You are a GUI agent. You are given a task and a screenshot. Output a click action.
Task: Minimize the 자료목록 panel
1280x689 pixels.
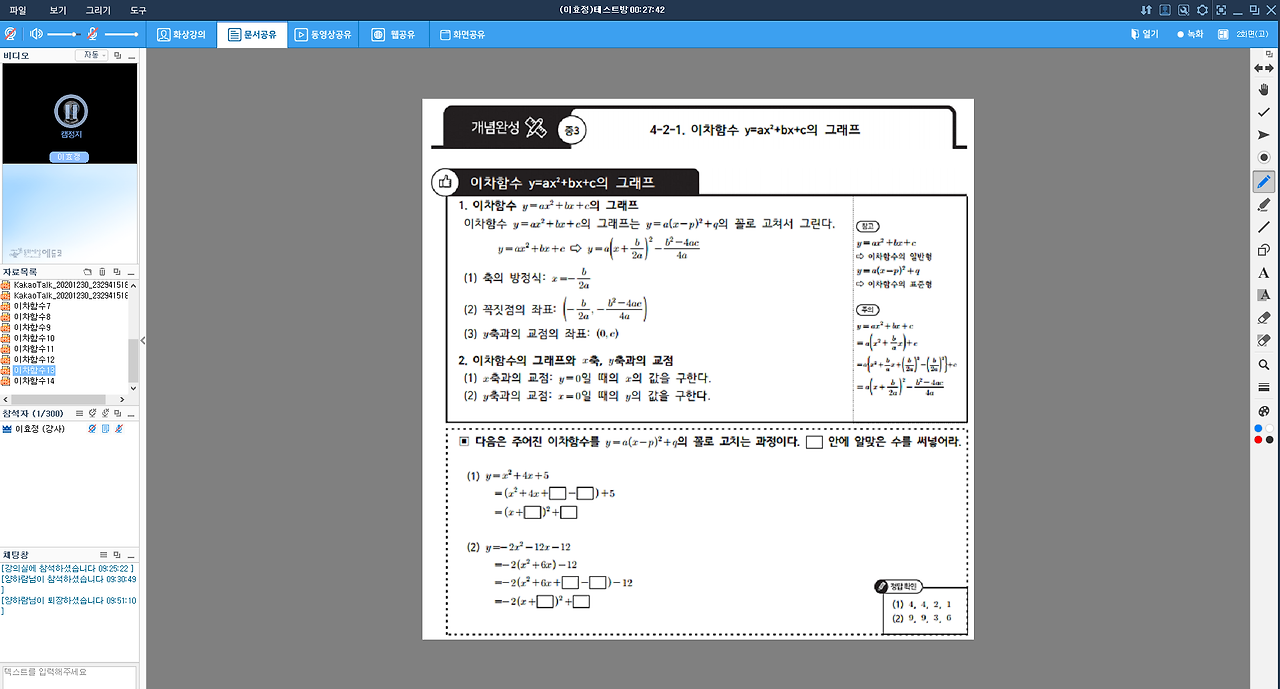coord(131,271)
